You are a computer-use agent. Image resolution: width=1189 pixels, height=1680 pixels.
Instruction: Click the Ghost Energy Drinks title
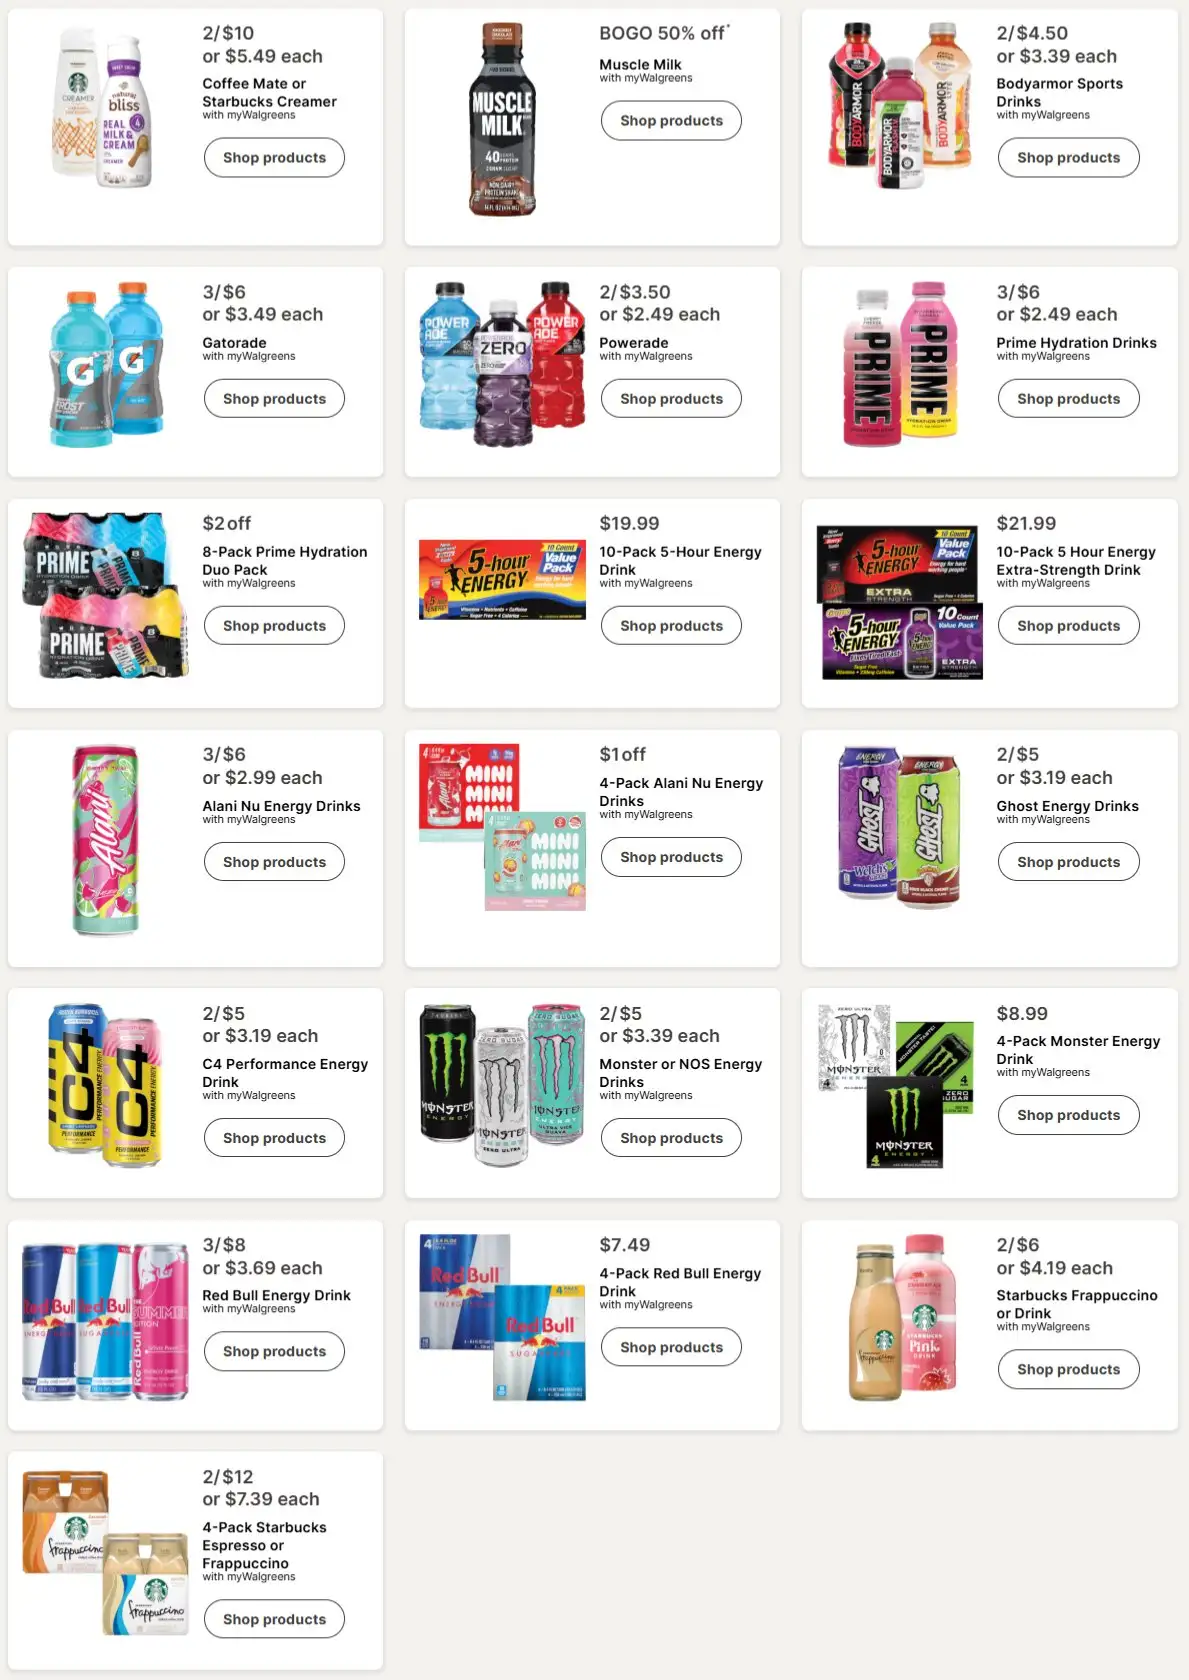pos(1067,806)
